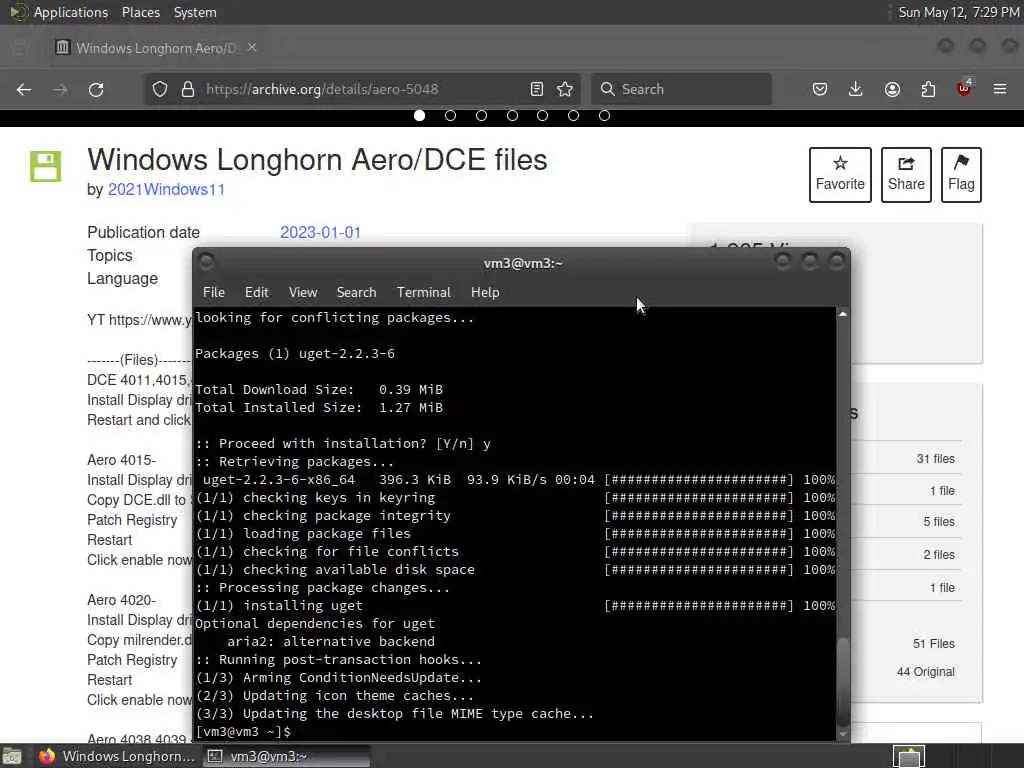Open Applications menu in top panel
The width and height of the screenshot is (1024, 768).
71,12
